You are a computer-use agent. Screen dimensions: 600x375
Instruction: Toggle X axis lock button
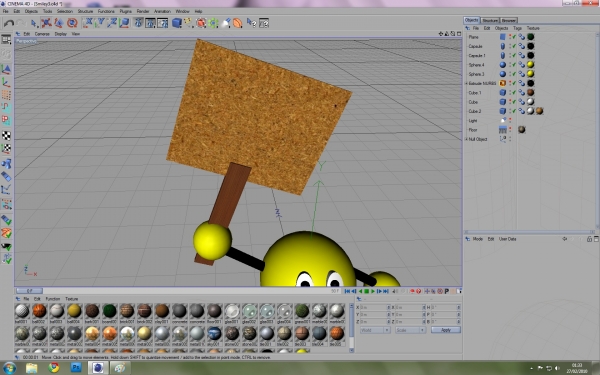pyautogui.click(x=88, y=23)
